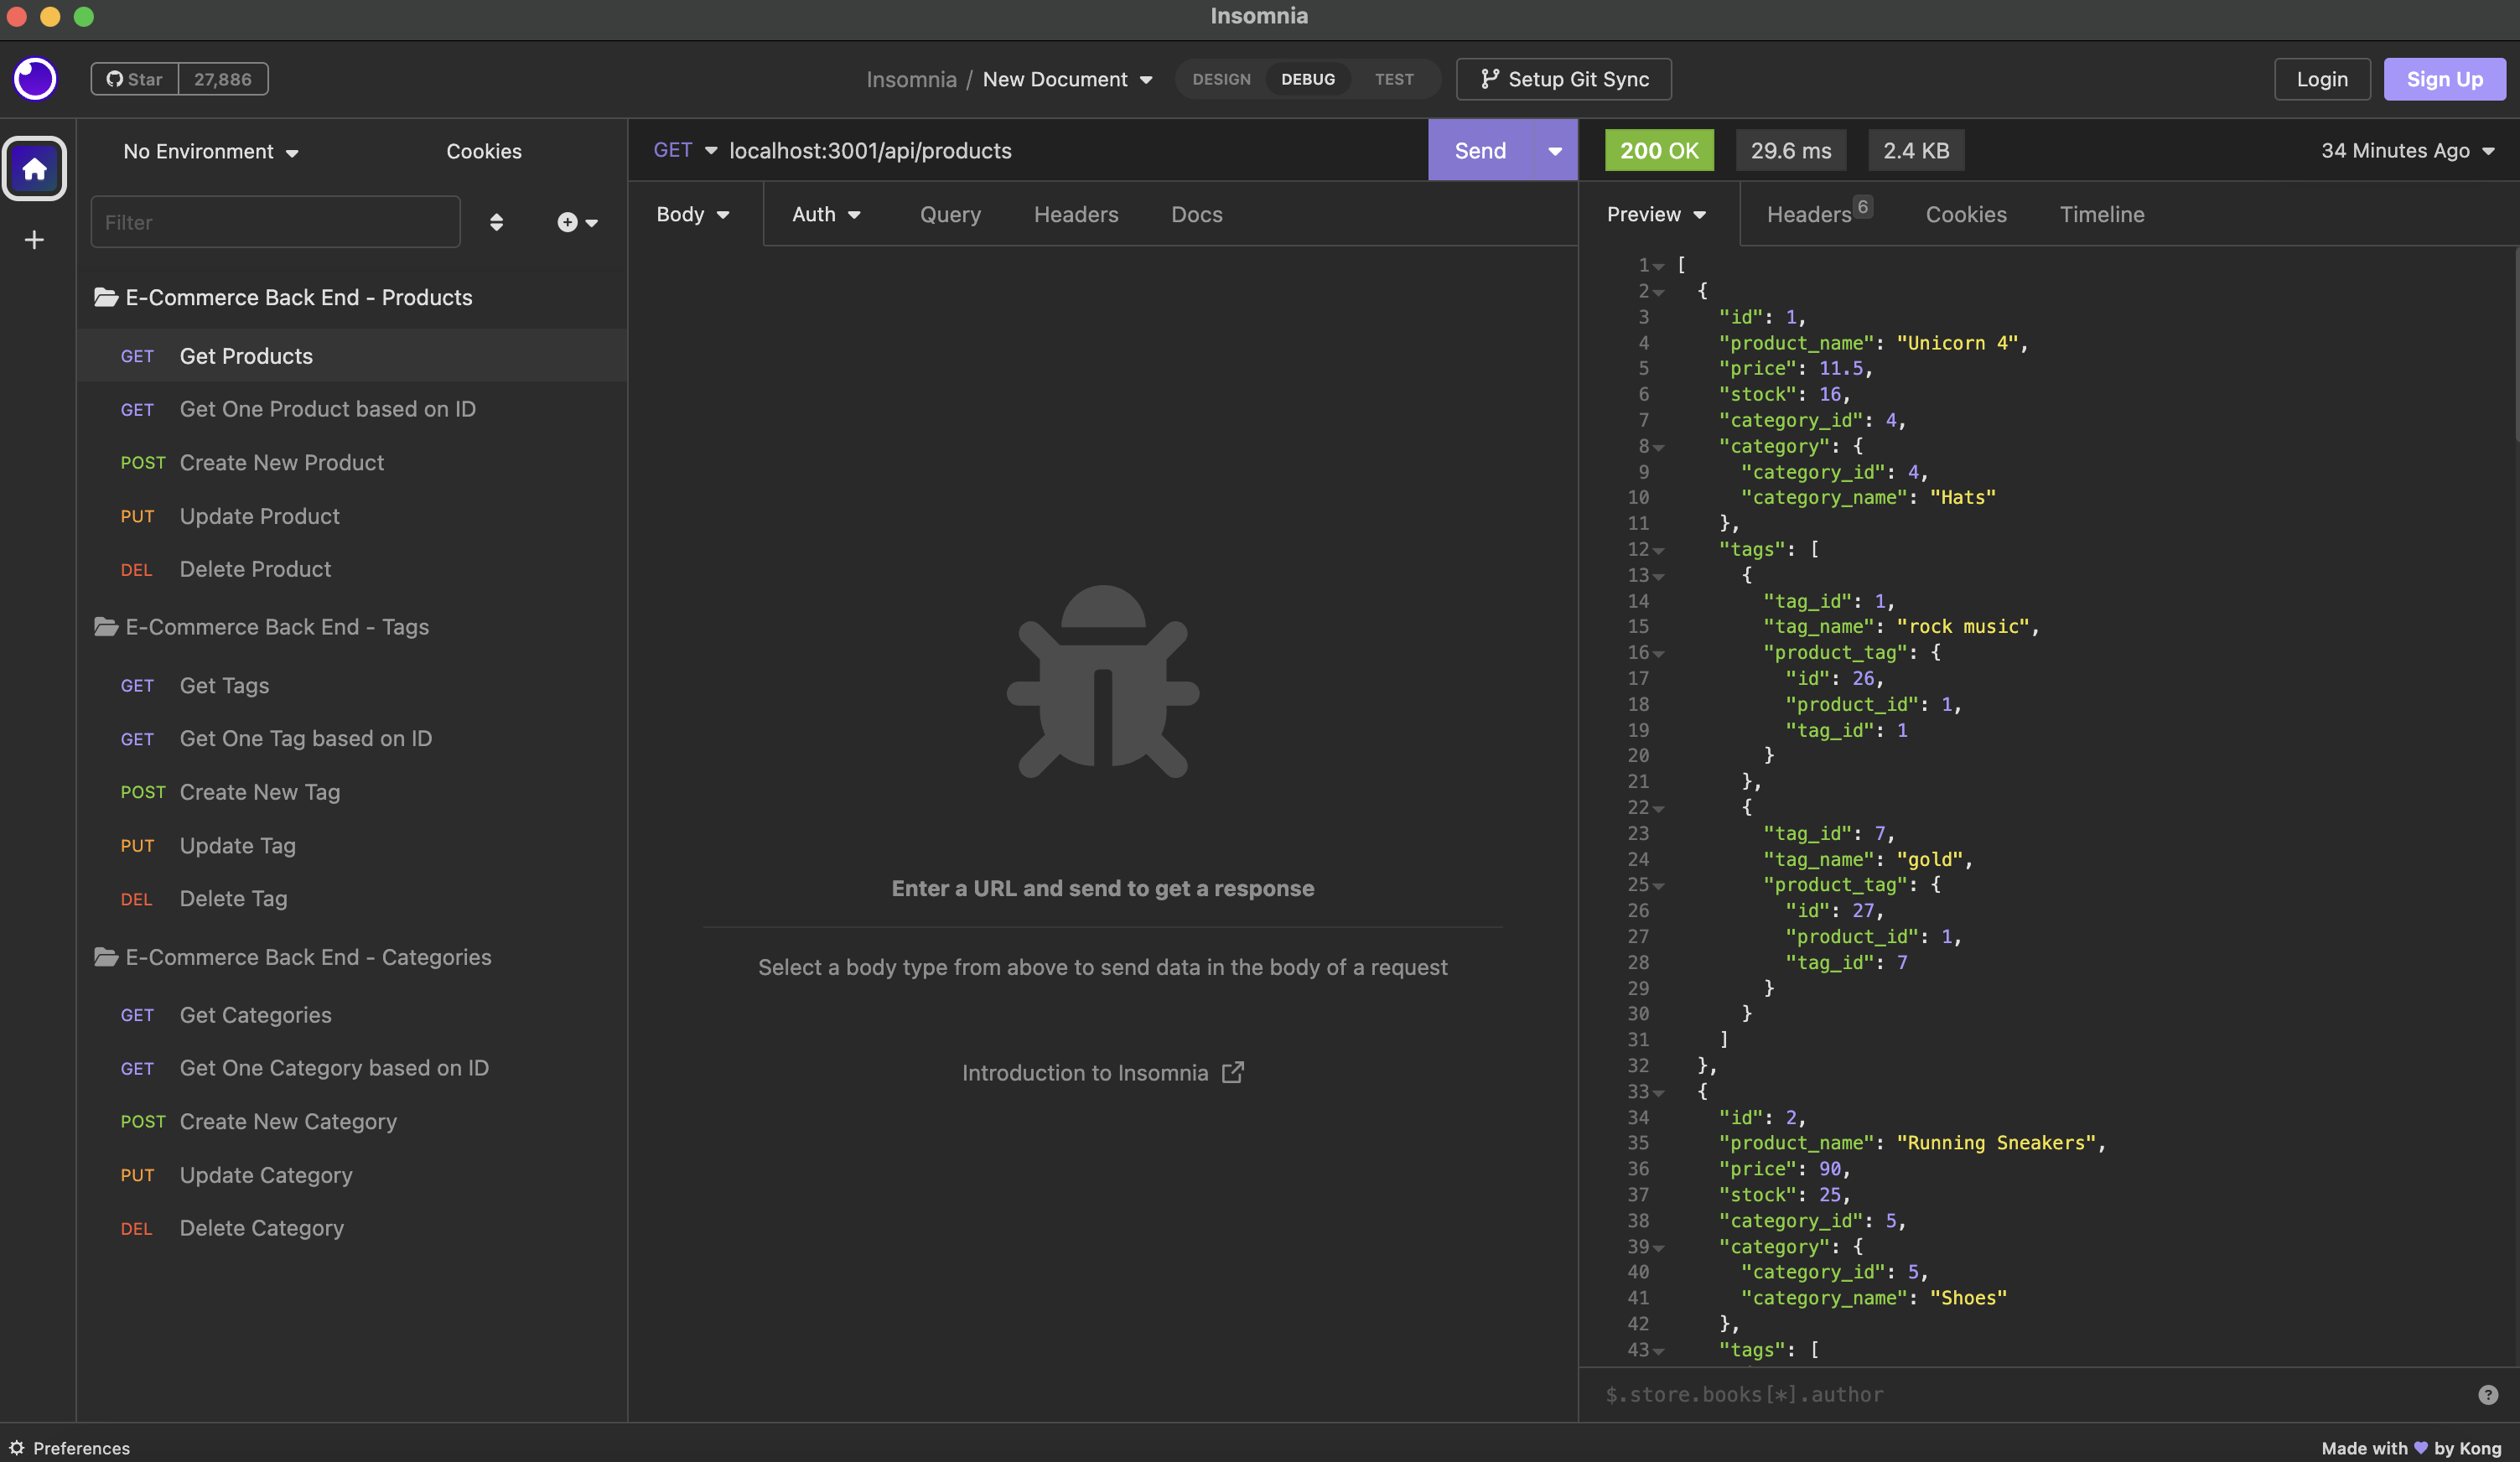
Task: Open the No Environment dropdown
Action: click(x=210, y=151)
